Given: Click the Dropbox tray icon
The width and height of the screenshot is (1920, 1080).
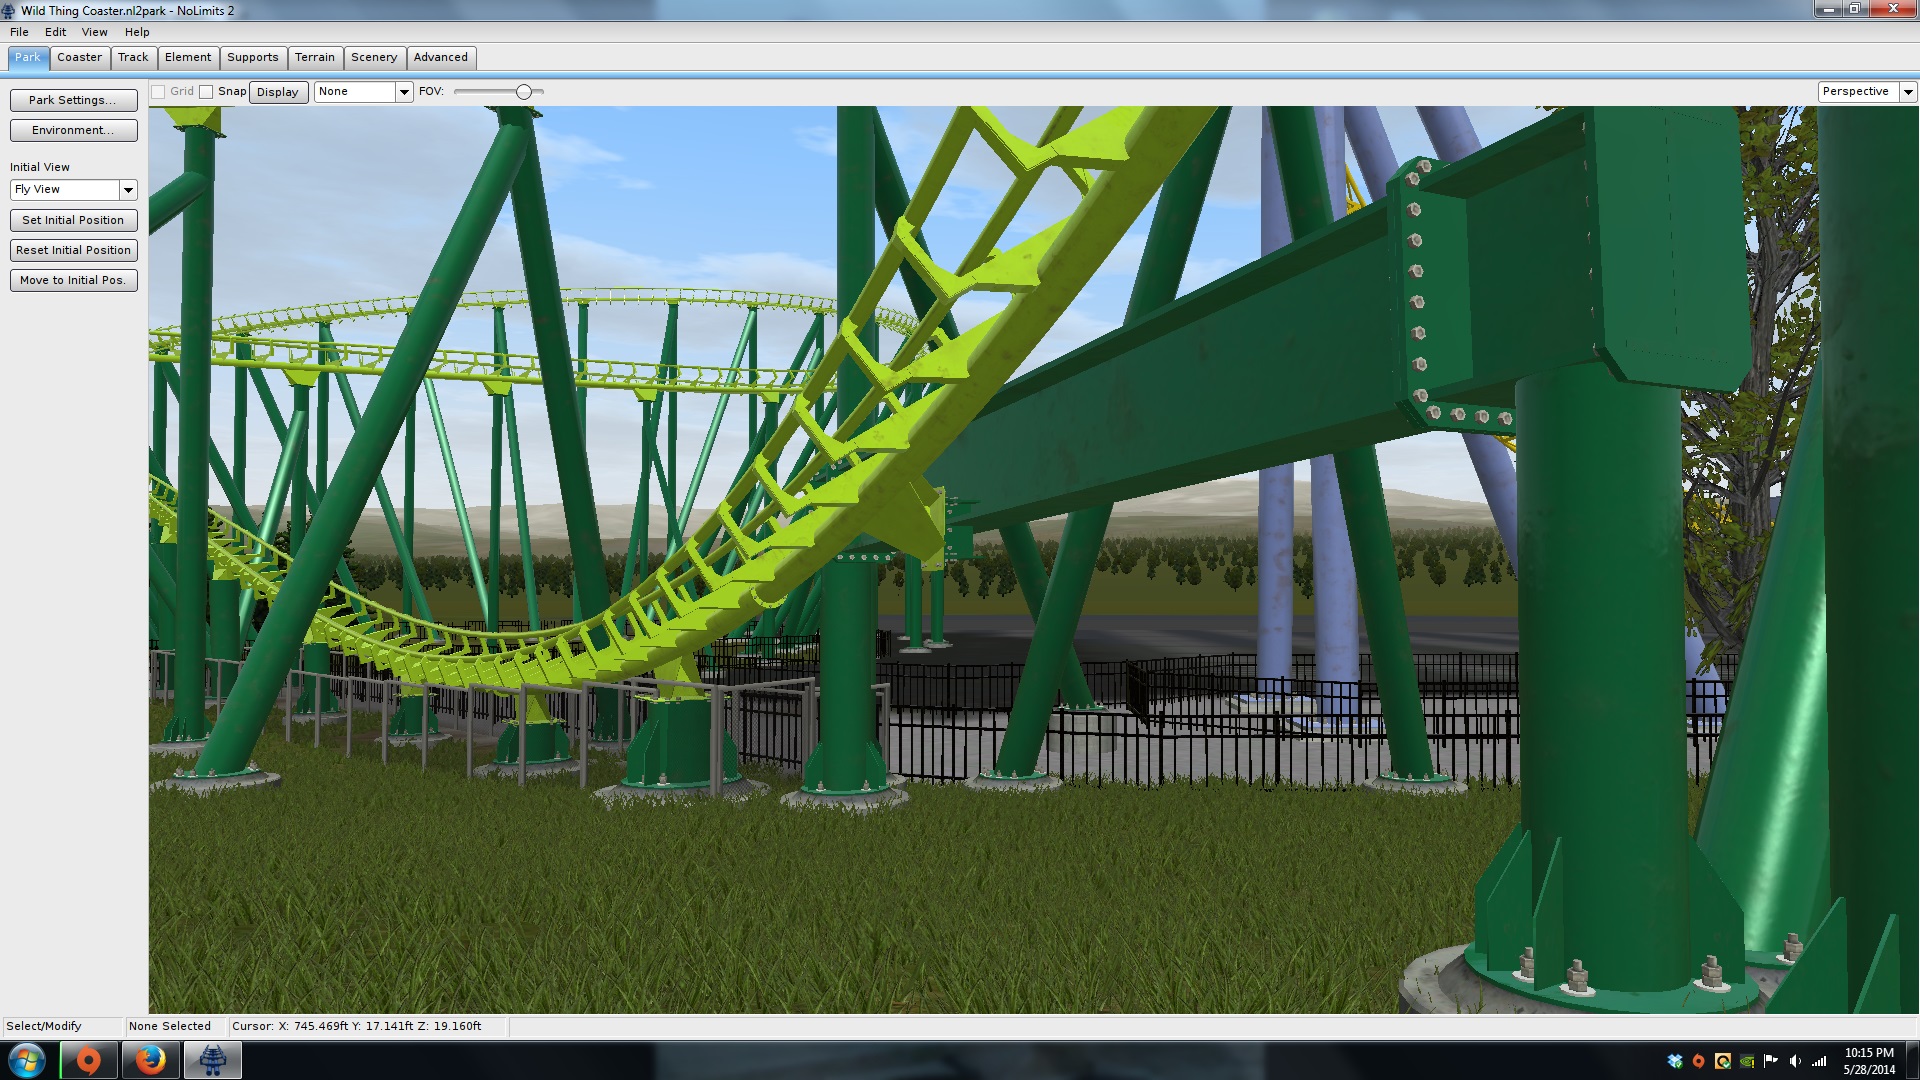Looking at the screenshot, I should (x=1675, y=1061).
